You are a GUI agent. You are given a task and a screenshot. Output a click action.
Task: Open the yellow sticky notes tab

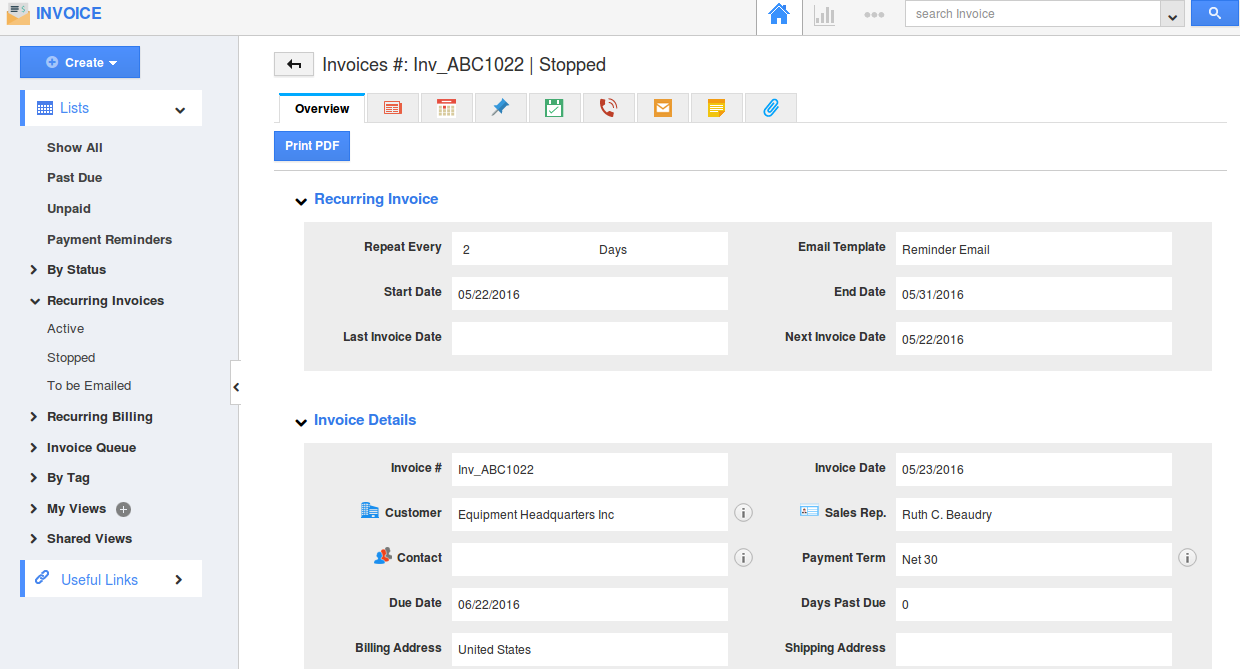pos(716,108)
